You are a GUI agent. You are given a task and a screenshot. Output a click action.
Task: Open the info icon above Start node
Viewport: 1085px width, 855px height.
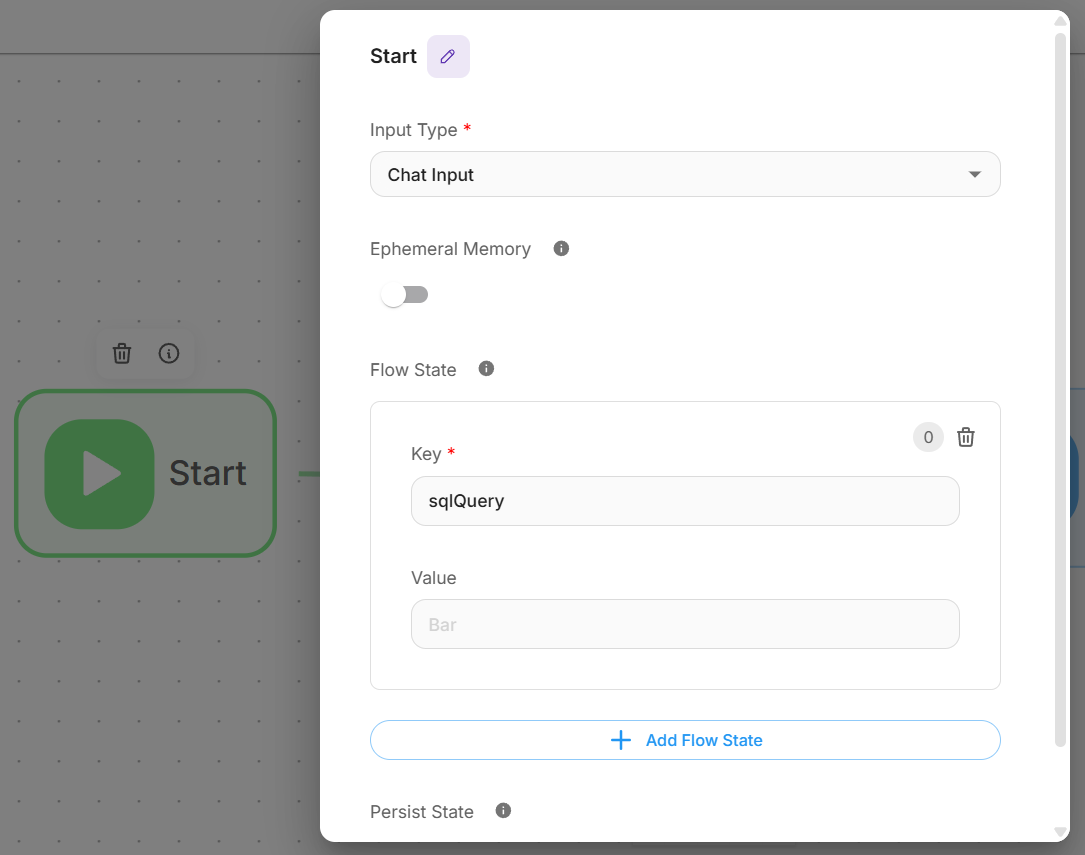tap(169, 353)
